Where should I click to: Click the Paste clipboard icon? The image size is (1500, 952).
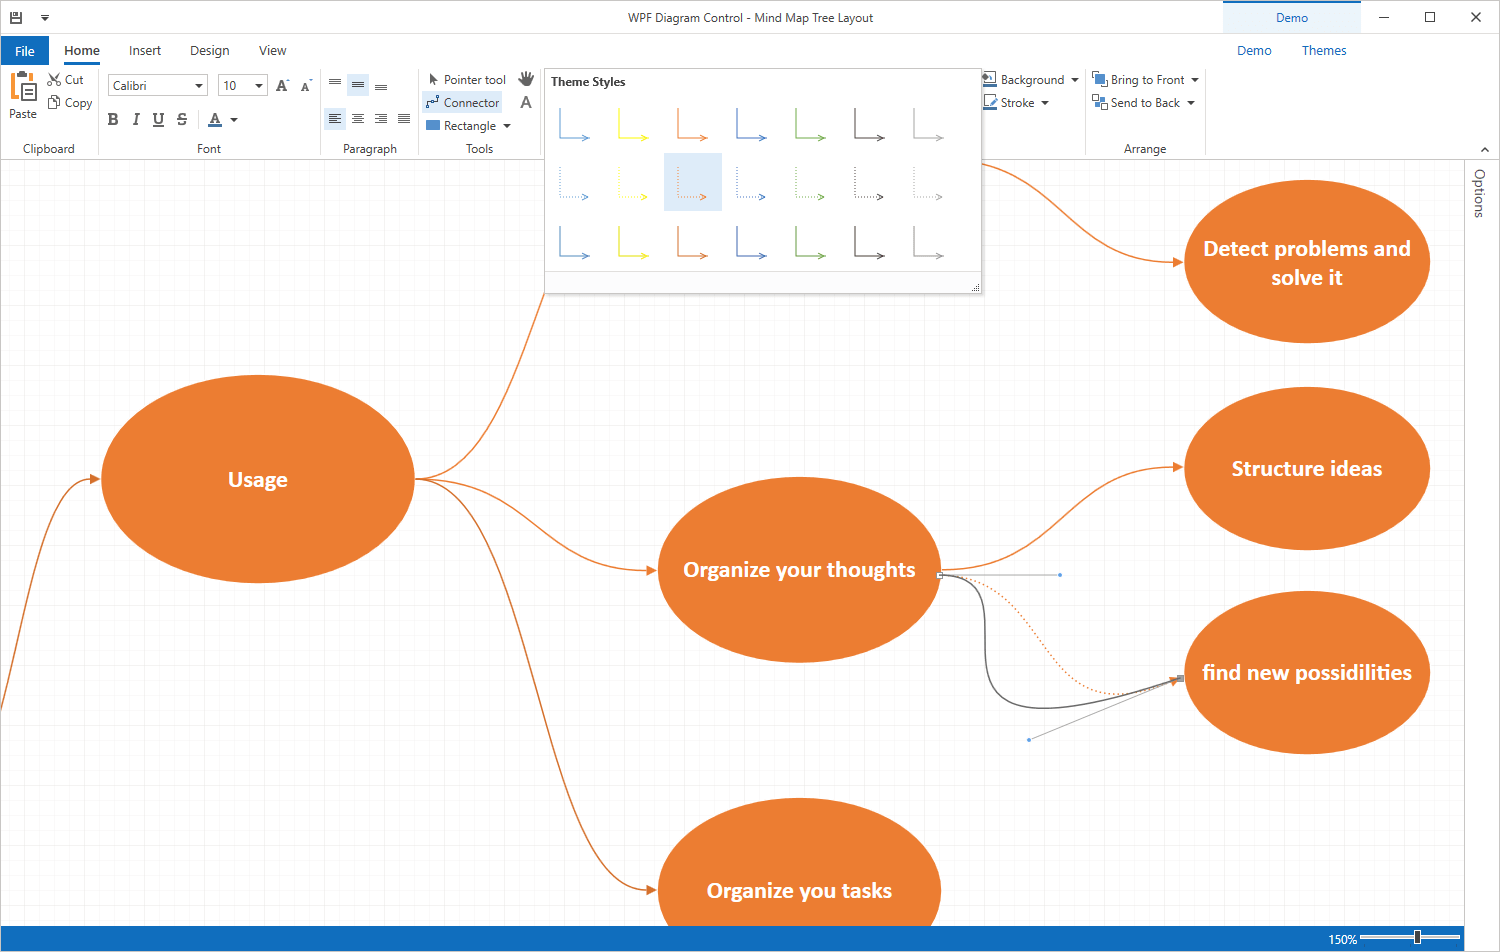pos(23,89)
